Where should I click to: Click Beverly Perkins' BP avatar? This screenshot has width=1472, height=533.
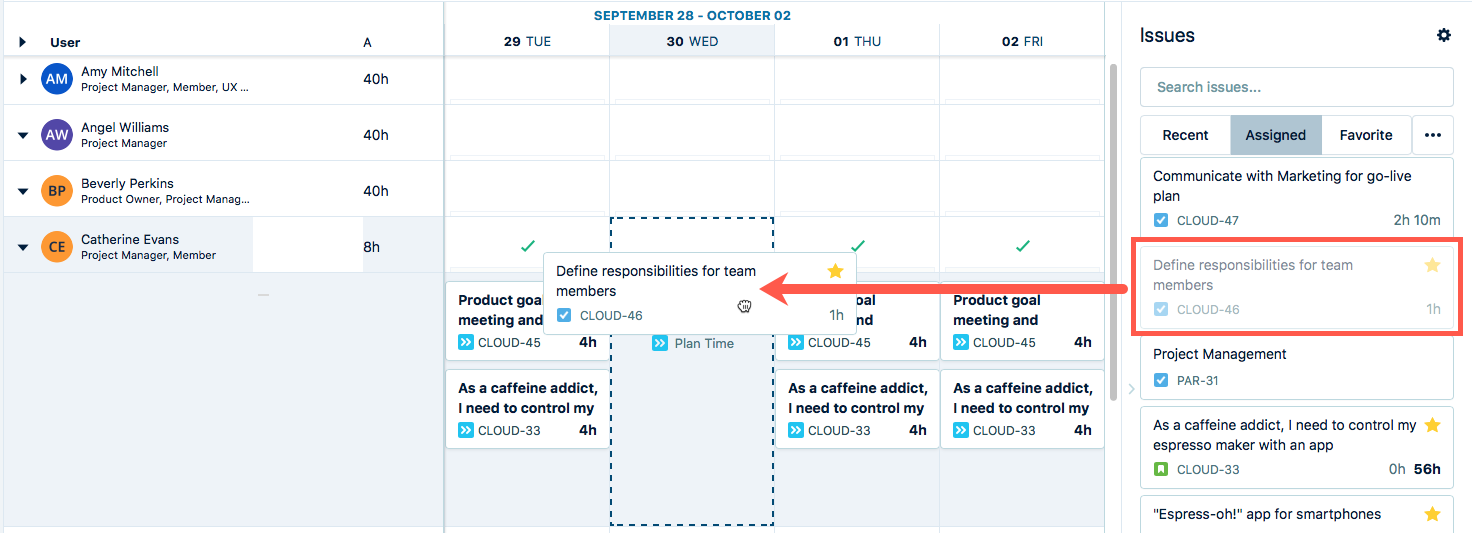tap(57, 191)
